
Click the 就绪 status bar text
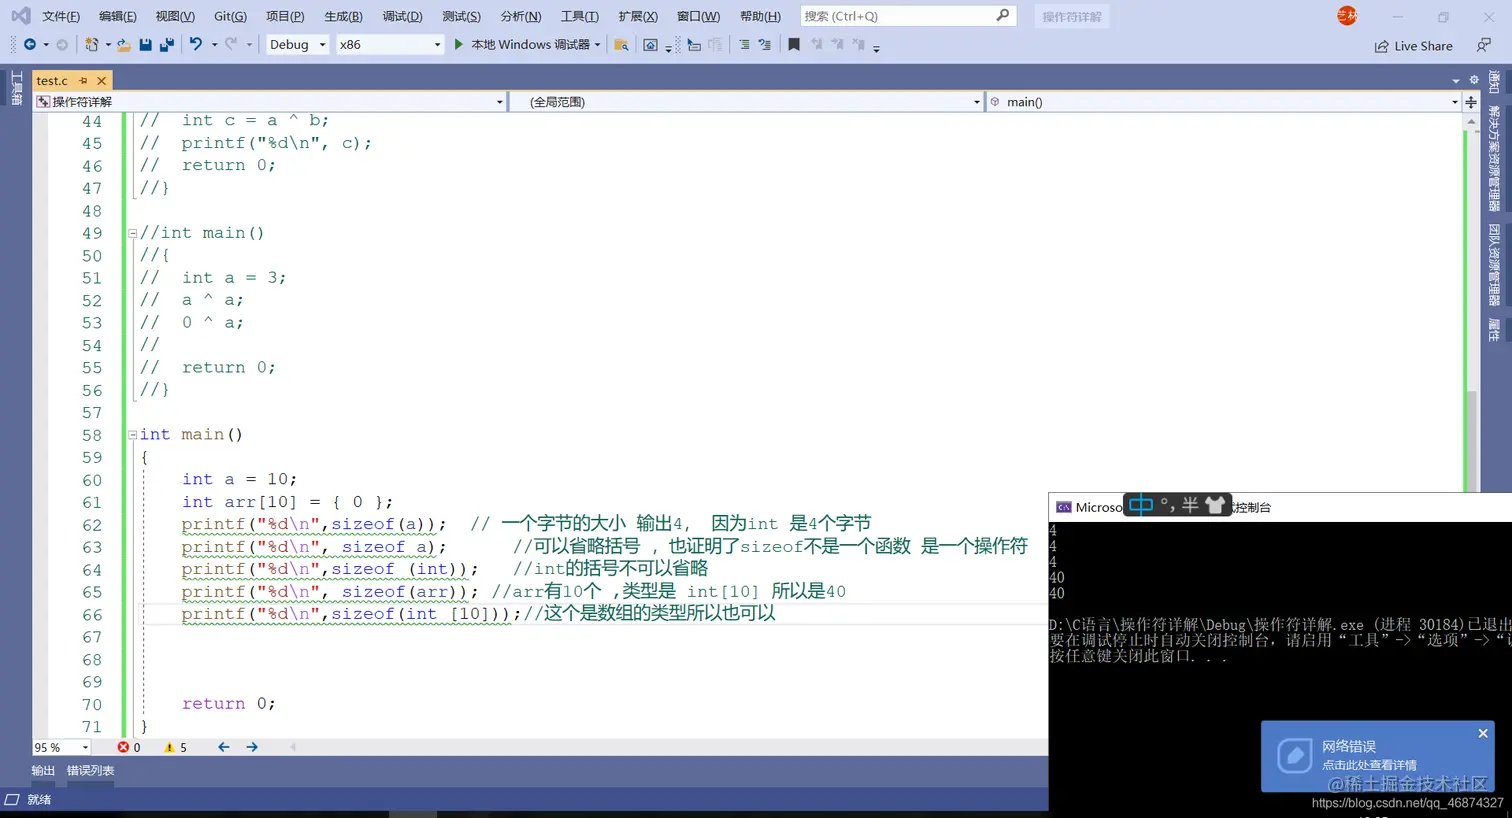[x=39, y=800]
